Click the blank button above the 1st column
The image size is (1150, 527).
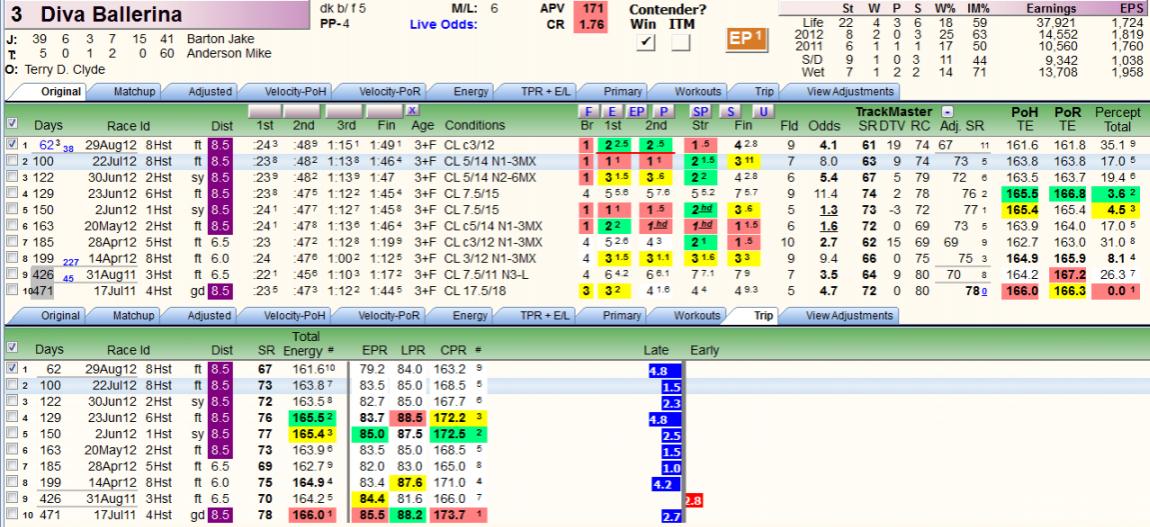click(267, 111)
